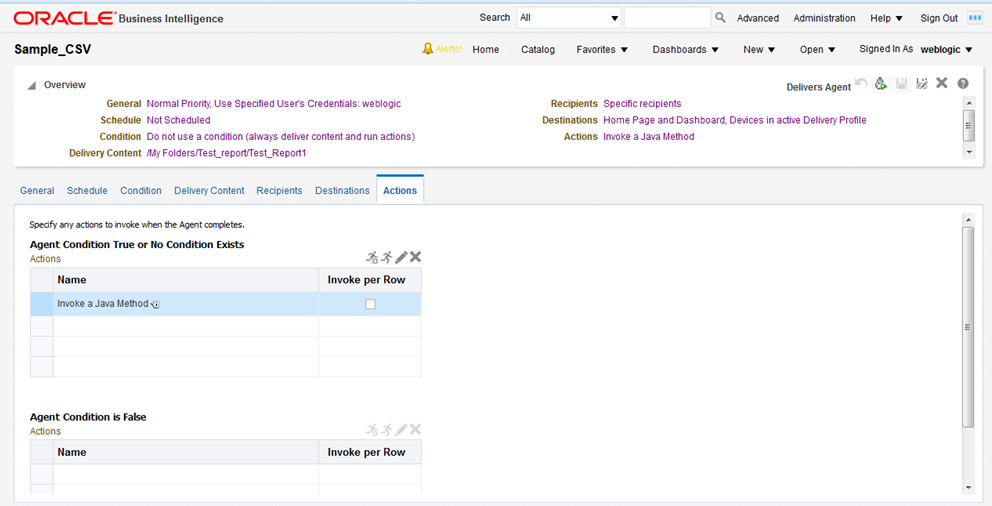Open help via the question mark icon
Screen dimensions: 992x506
(963, 83)
